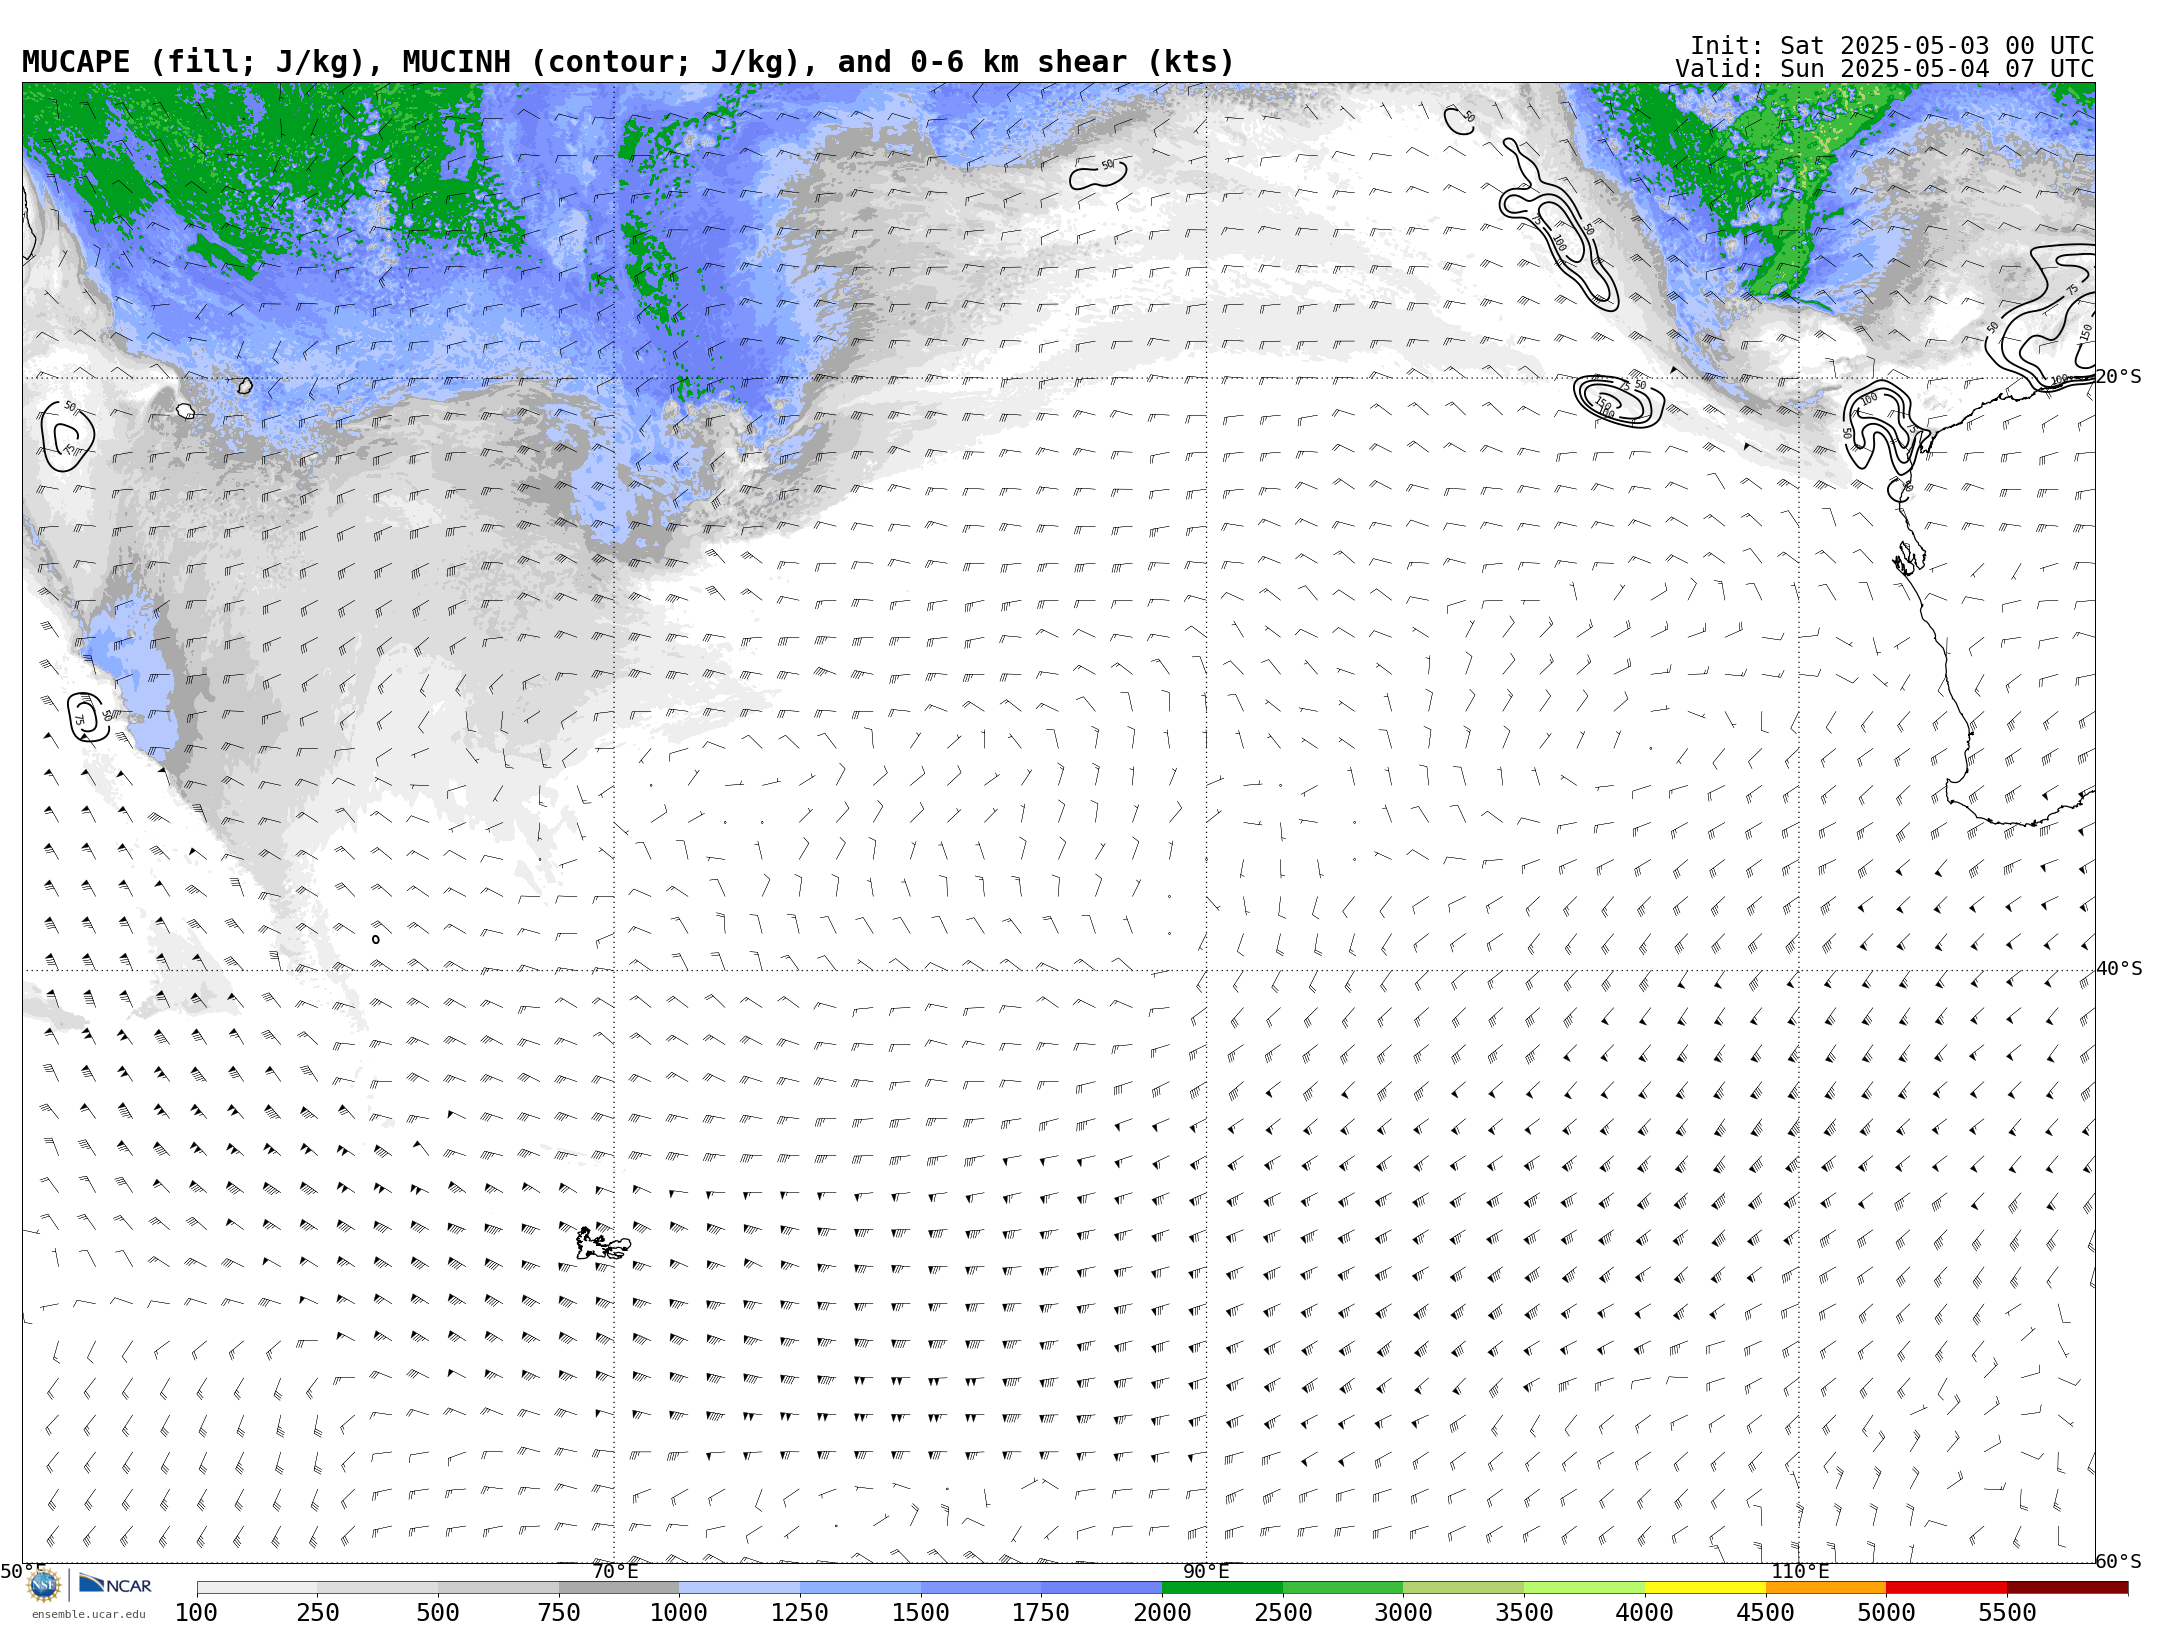
Task: Click the 20°S latitude label
Action: tap(2119, 377)
